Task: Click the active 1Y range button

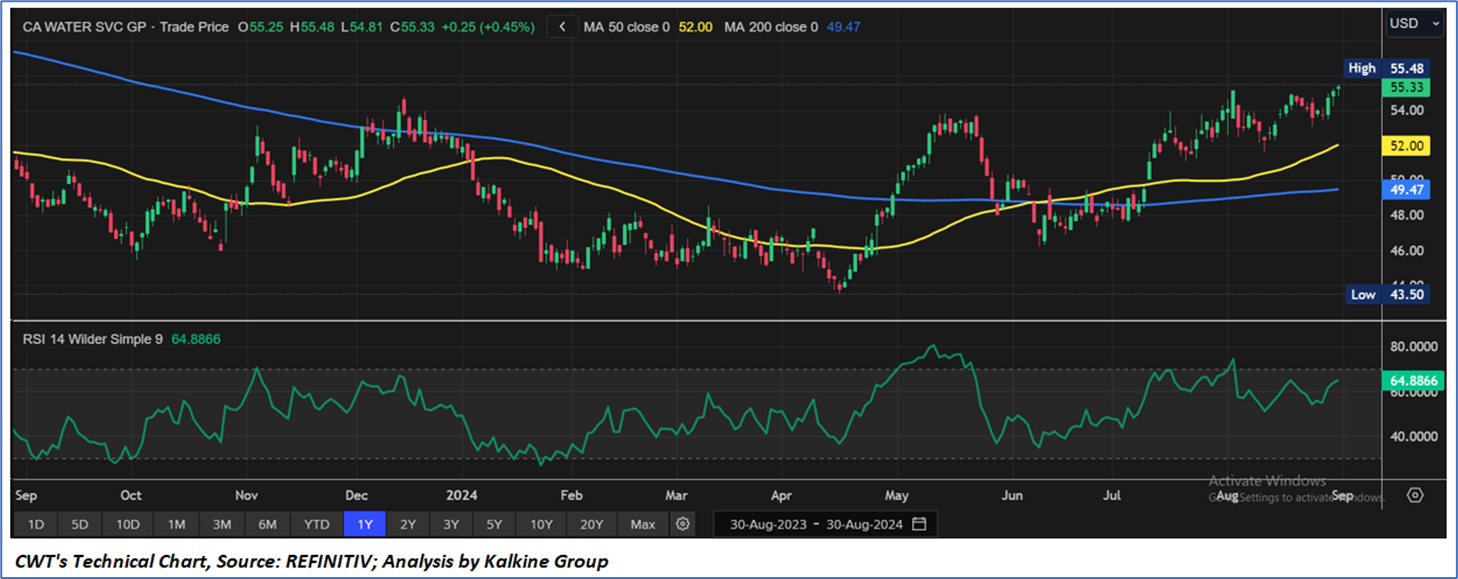Action: (365, 524)
